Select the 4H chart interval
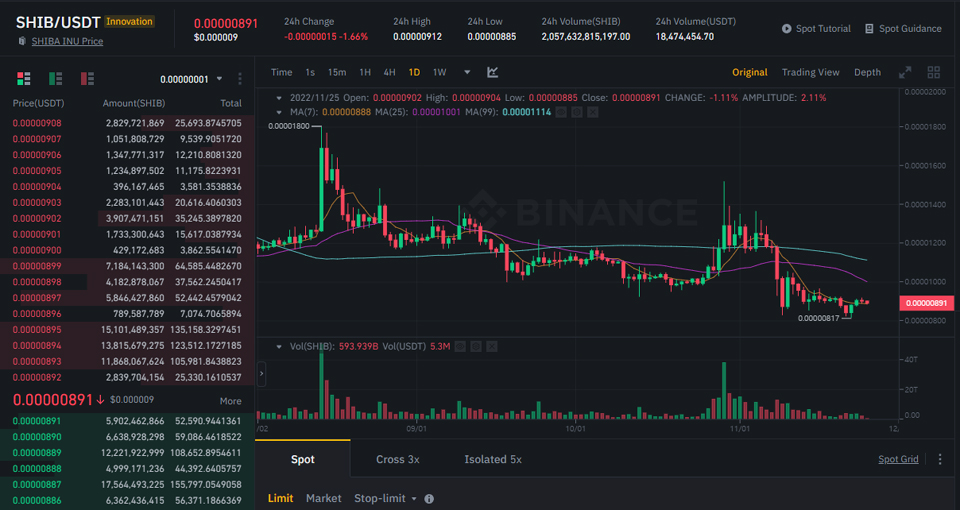 click(389, 72)
